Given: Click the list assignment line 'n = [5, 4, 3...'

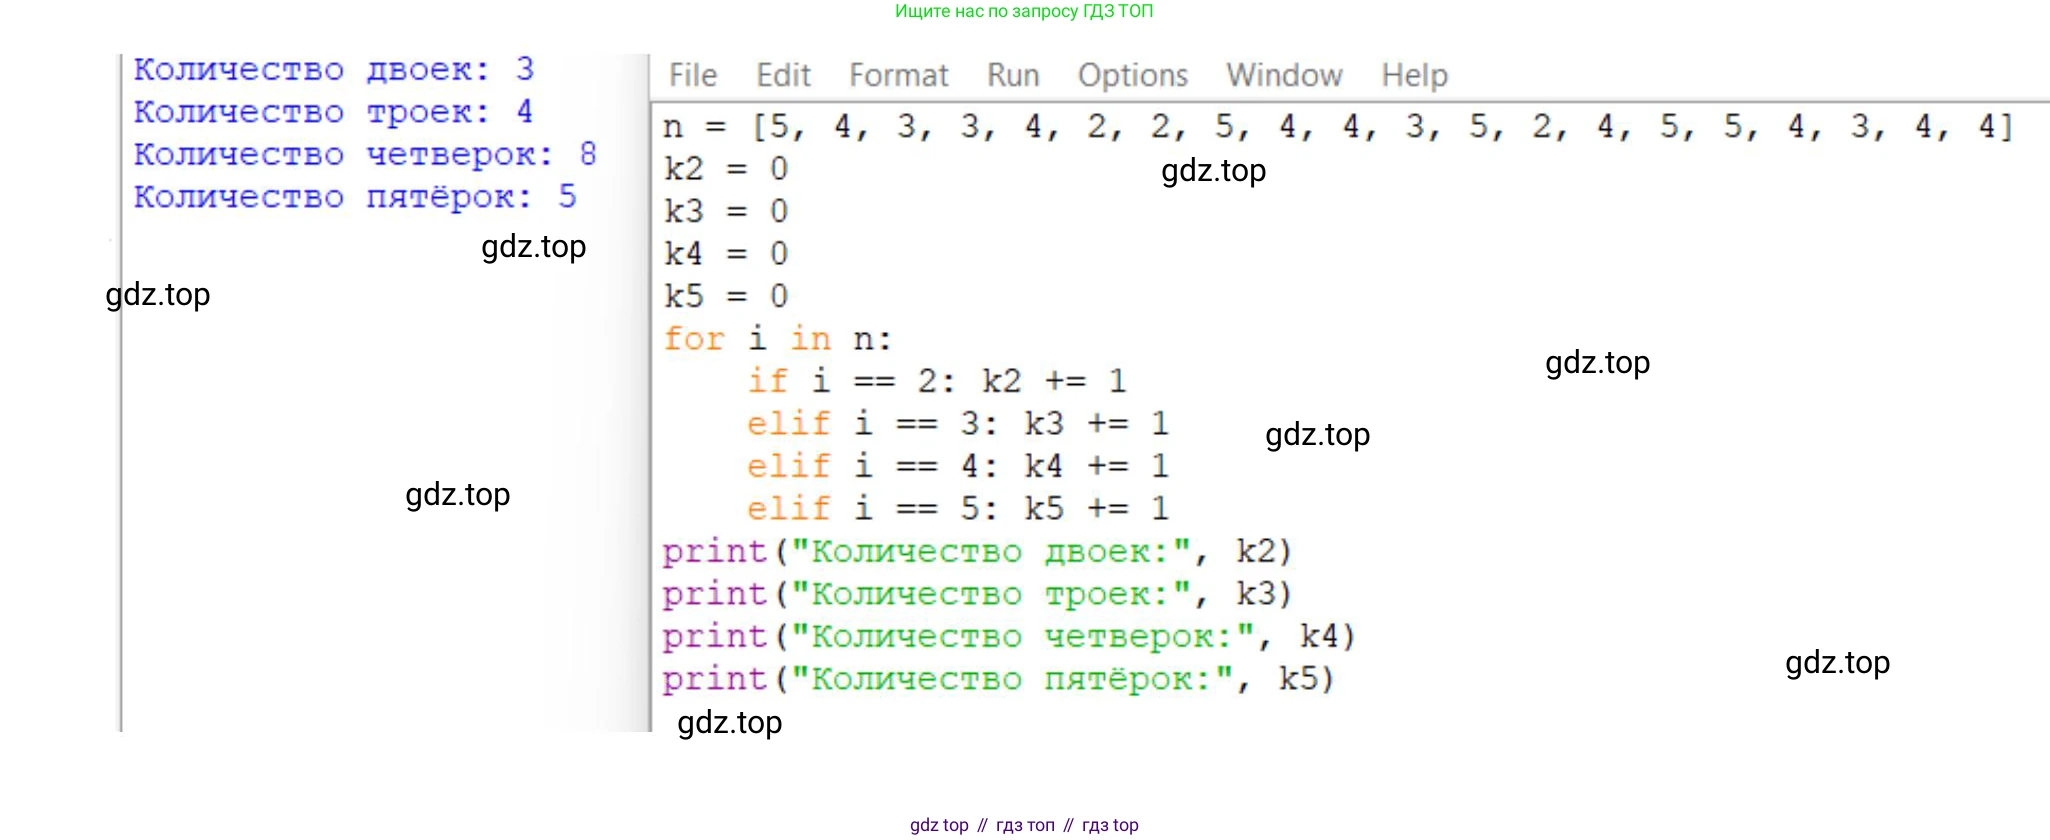Looking at the screenshot, I should [1338, 127].
